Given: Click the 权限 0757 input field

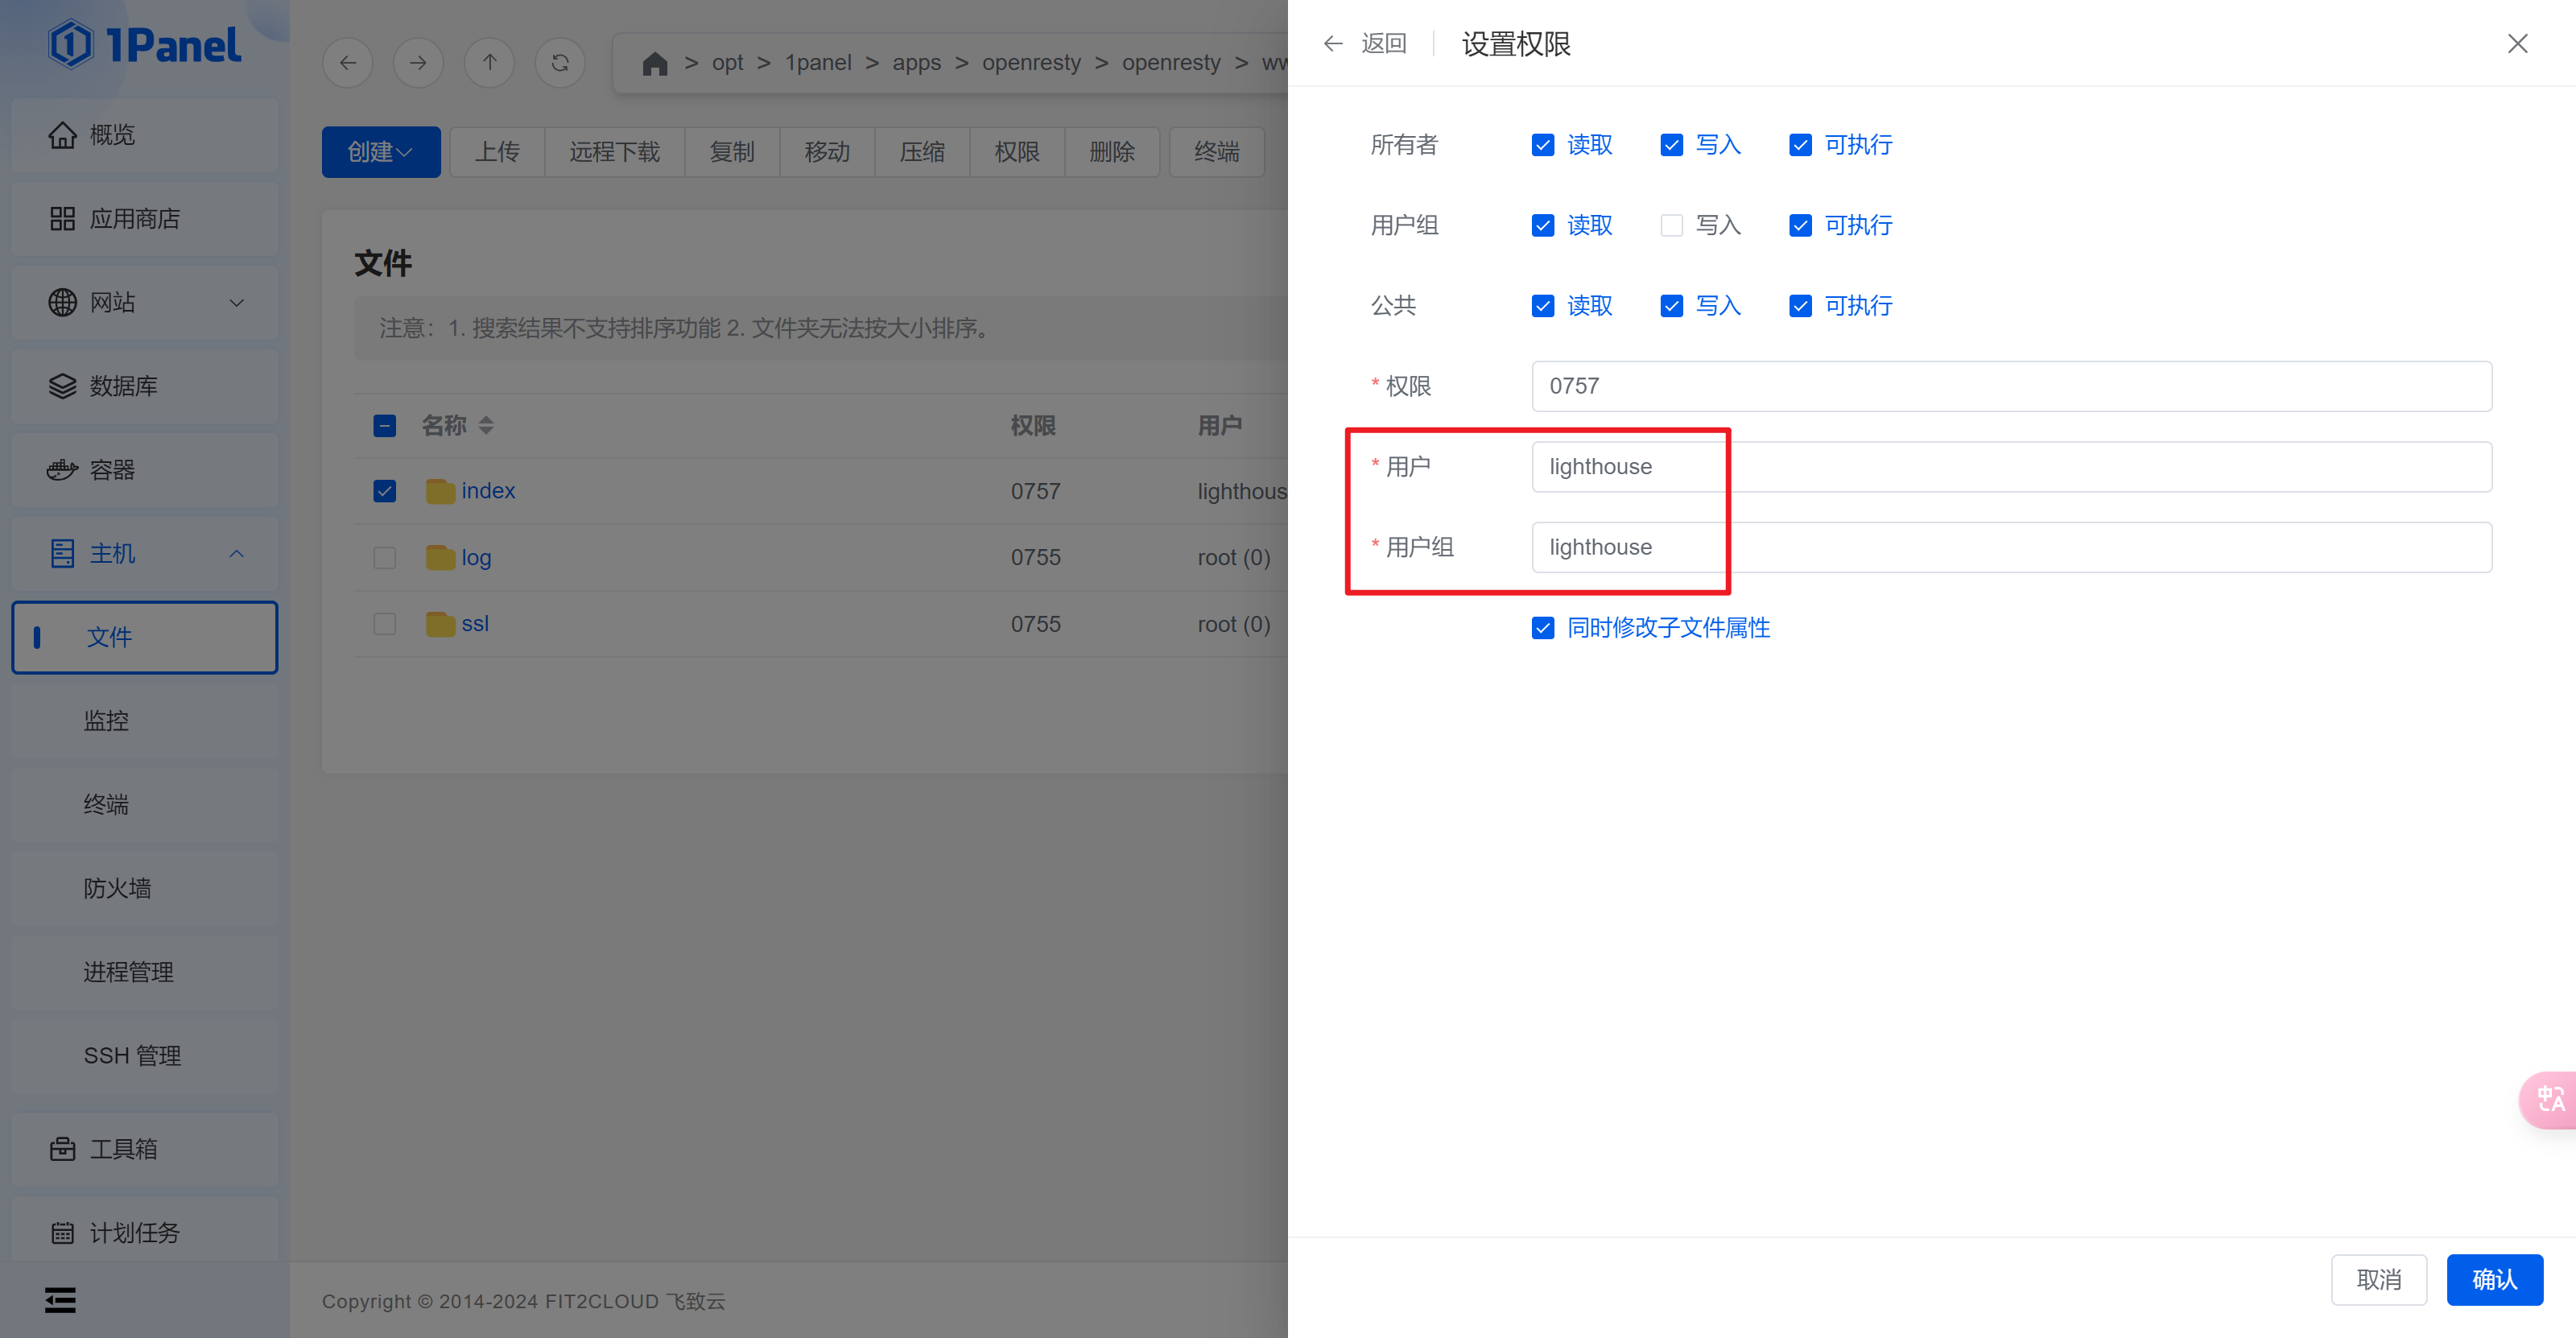Looking at the screenshot, I should pyautogui.click(x=2012, y=386).
